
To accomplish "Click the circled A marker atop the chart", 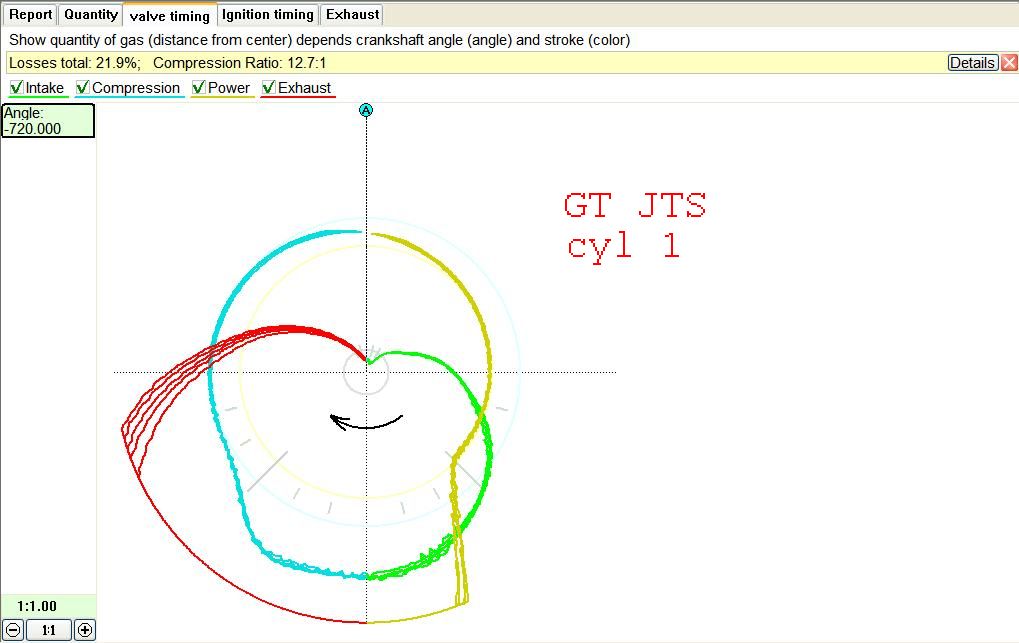I will 366,111.
